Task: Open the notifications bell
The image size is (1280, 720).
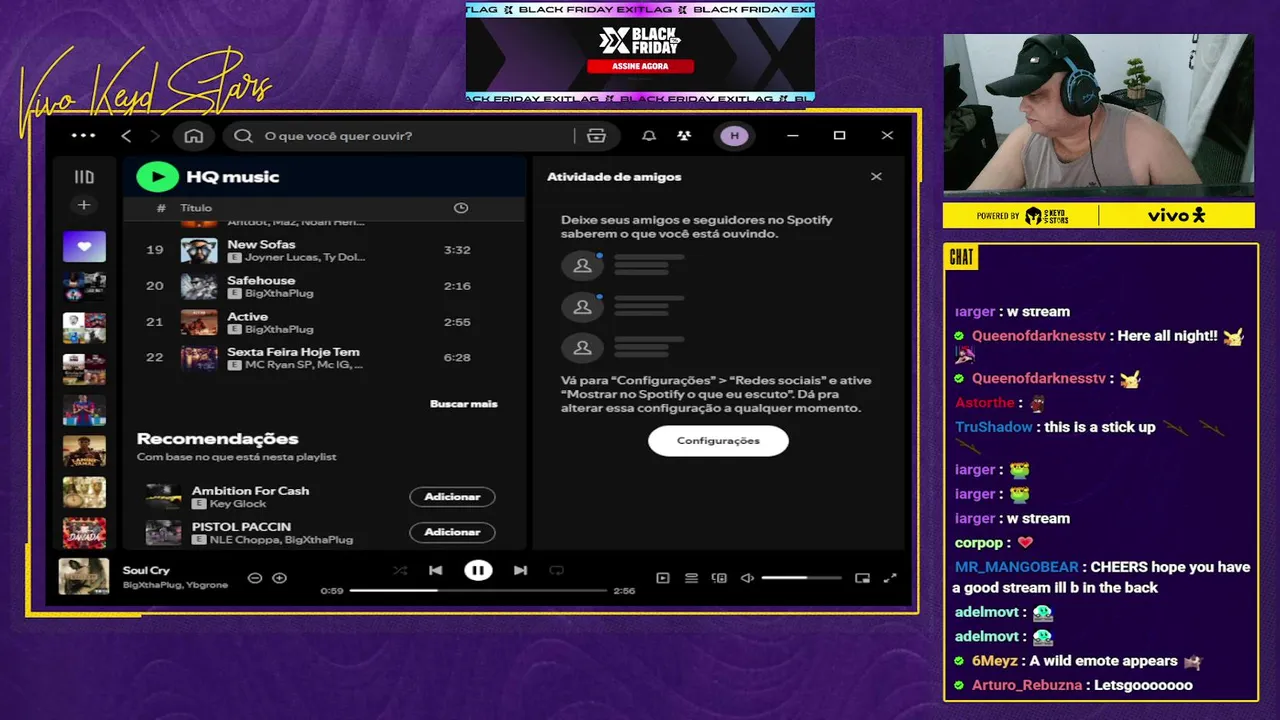Action: 649,136
